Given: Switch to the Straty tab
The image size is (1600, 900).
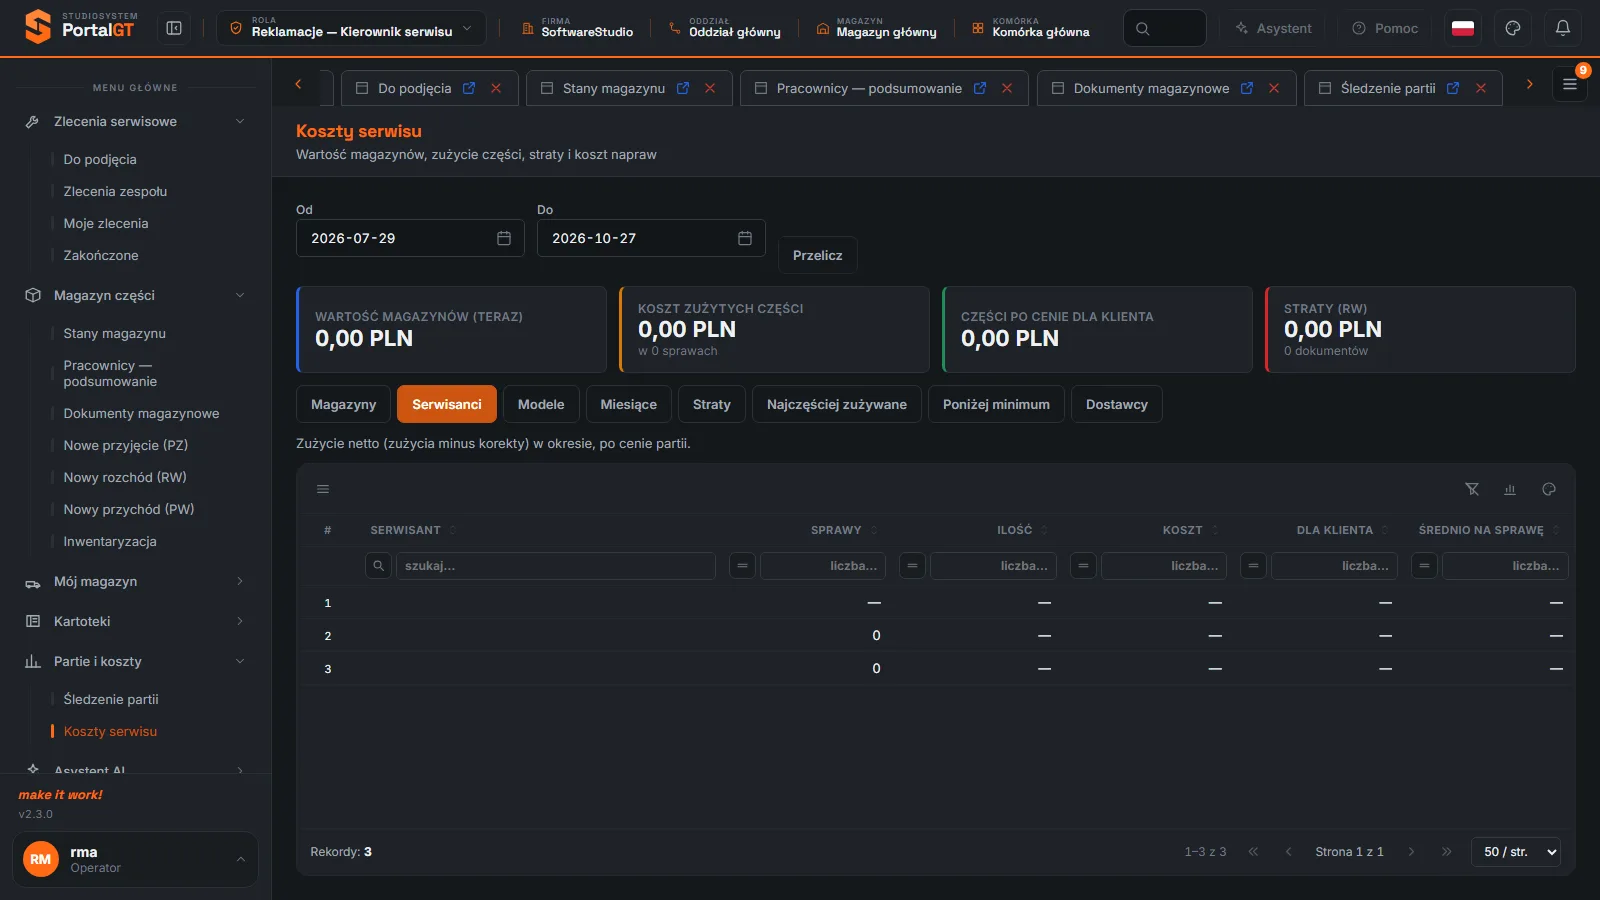Looking at the screenshot, I should coord(712,404).
